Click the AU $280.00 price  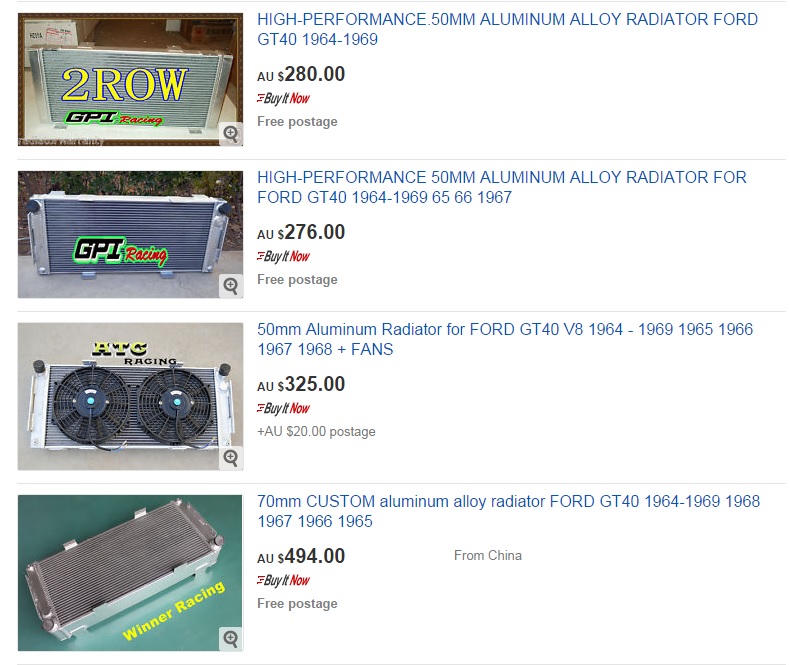tap(301, 74)
